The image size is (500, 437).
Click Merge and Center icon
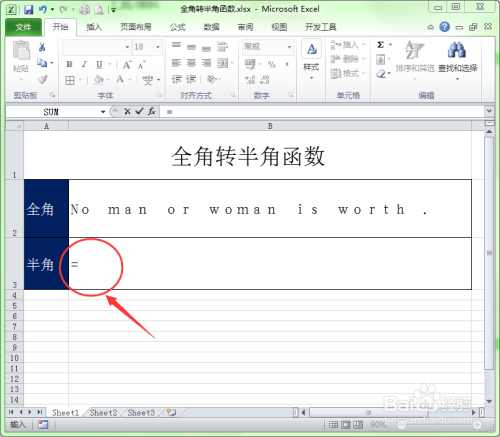pos(223,63)
